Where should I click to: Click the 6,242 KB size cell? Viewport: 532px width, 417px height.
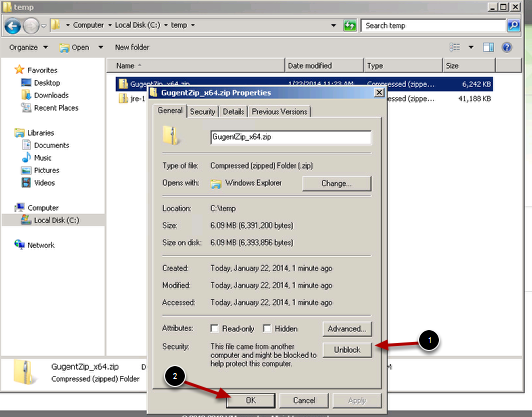coord(477,84)
